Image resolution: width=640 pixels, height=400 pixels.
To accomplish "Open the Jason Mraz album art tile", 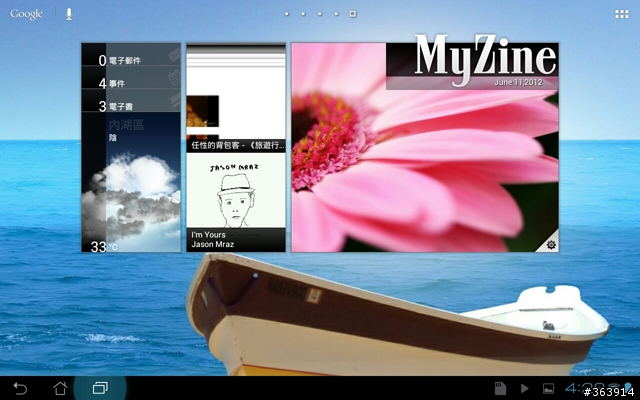I will [x=236, y=191].
